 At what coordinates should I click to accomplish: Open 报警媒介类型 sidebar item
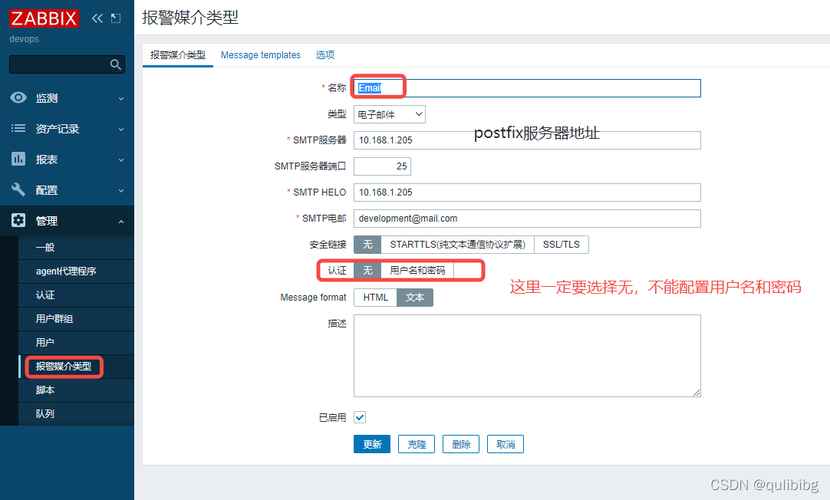(x=76, y=366)
